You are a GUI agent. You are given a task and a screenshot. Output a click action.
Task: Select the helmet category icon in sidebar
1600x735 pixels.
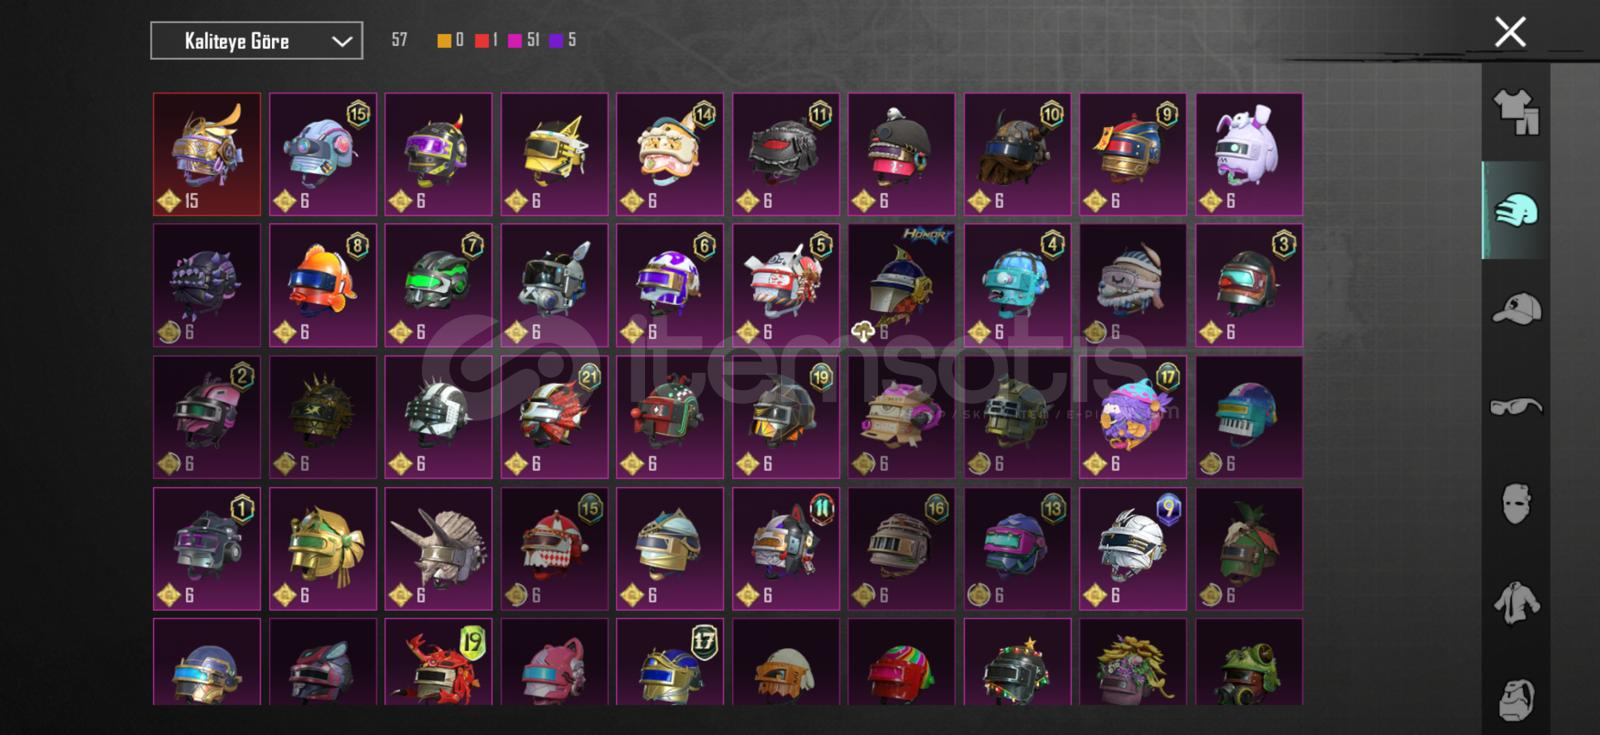[1516, 210]
